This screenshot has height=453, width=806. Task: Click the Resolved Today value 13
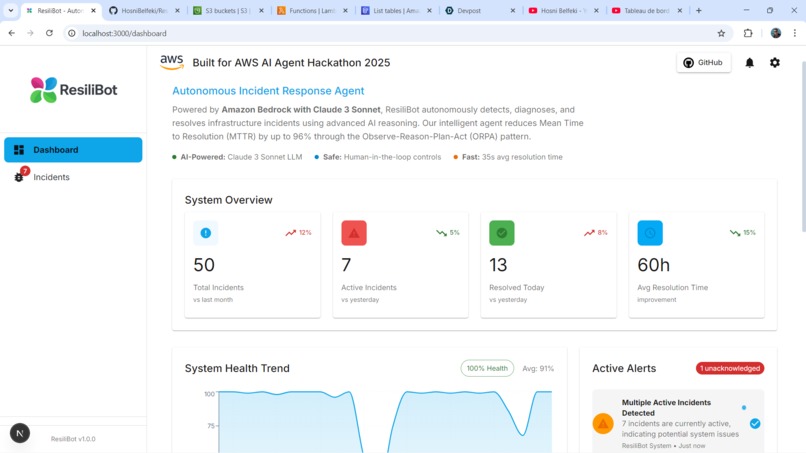point(498,265)
